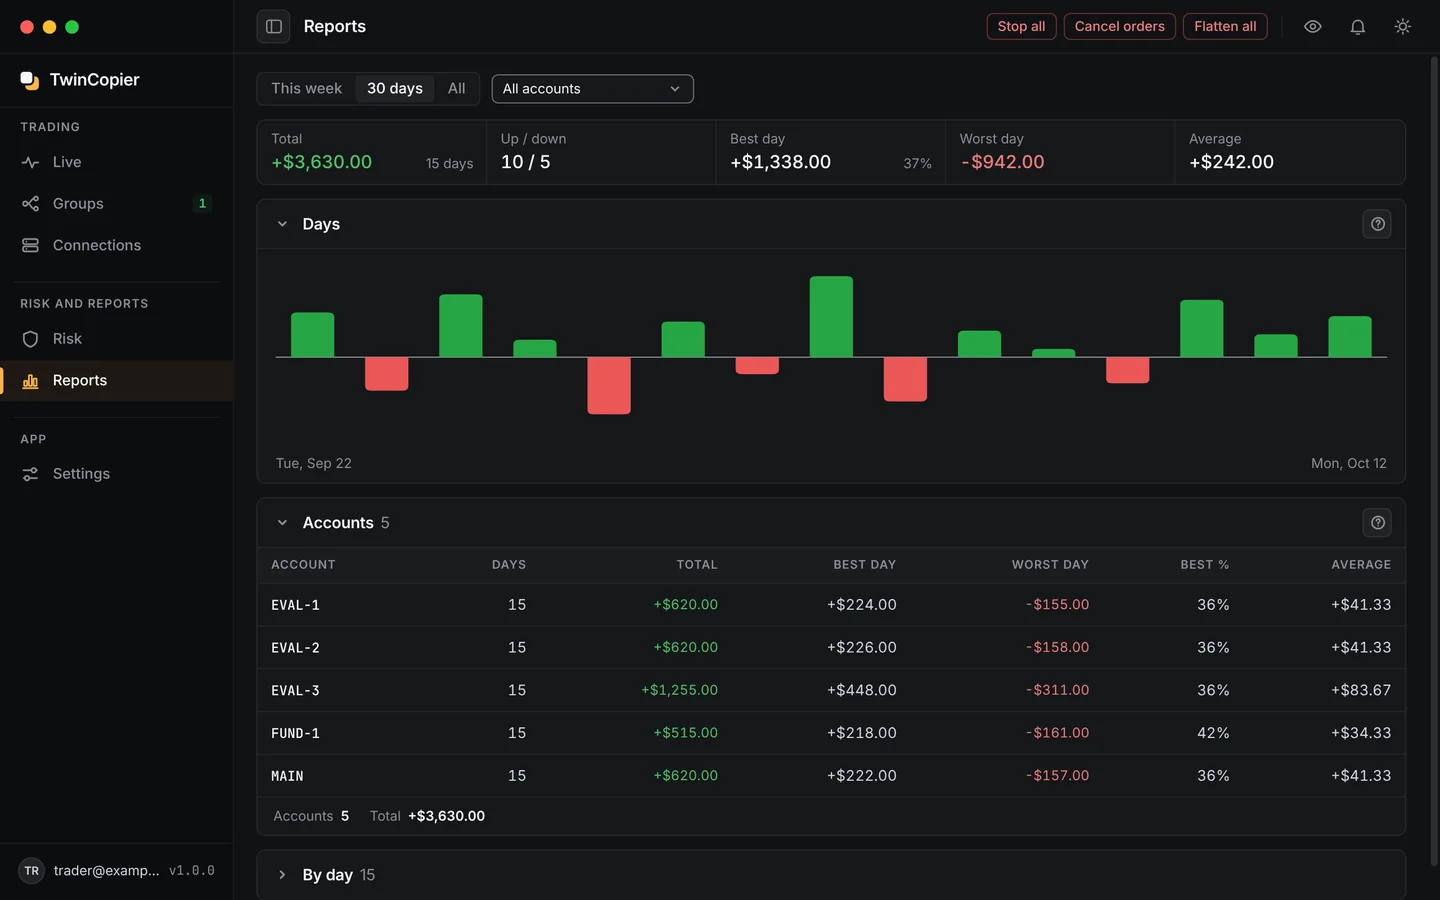Image resolution: width=1440 pixels, height=900 pixels.
Task: Expand the By day section
Action: [282, 875]
